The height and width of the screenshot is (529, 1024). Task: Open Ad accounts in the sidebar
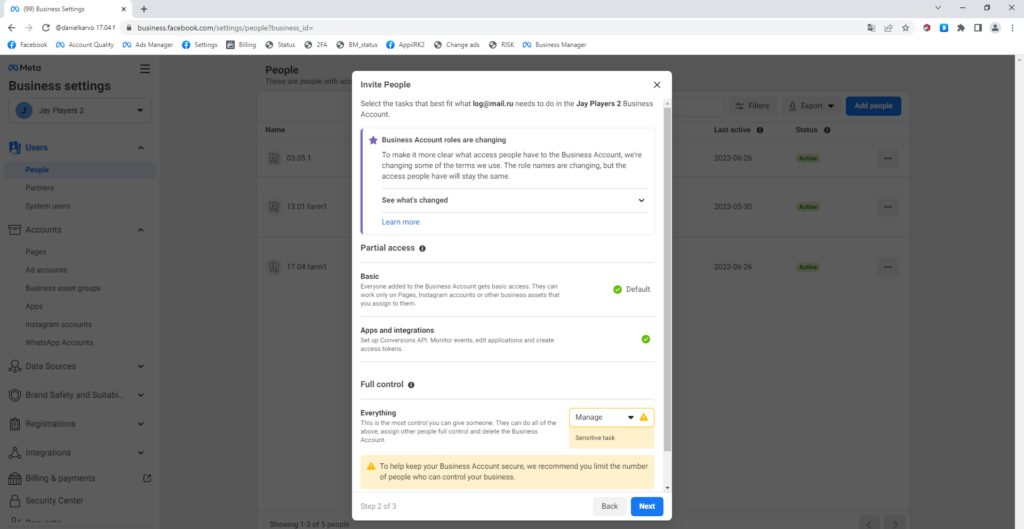[x=46, y=270]
